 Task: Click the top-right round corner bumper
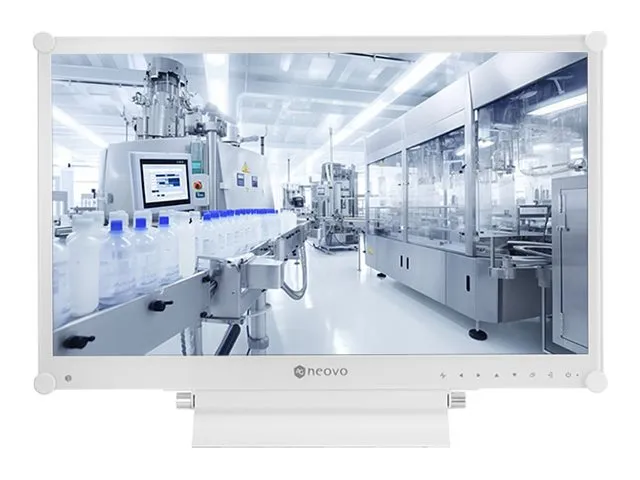pos(596,42)
